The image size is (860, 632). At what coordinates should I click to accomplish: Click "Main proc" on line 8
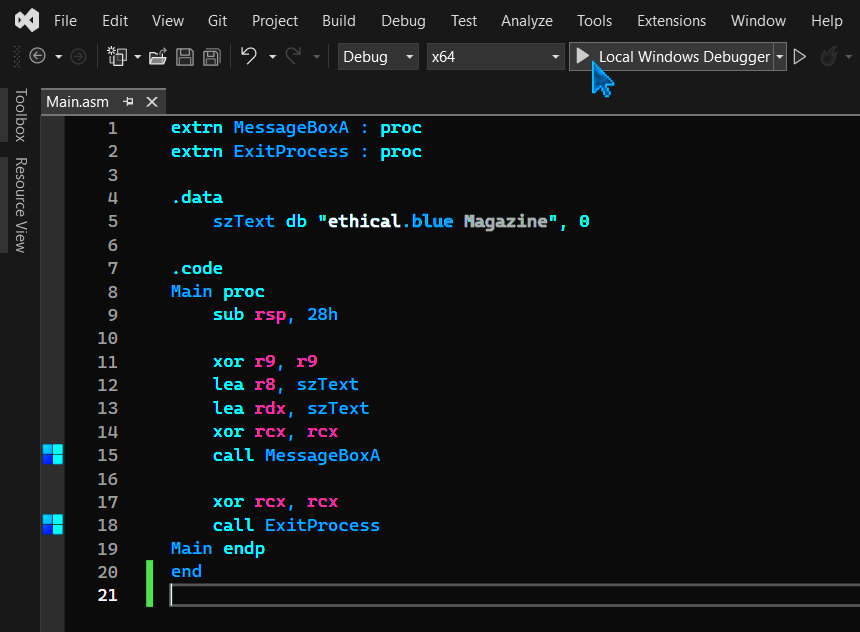(218, 291)
